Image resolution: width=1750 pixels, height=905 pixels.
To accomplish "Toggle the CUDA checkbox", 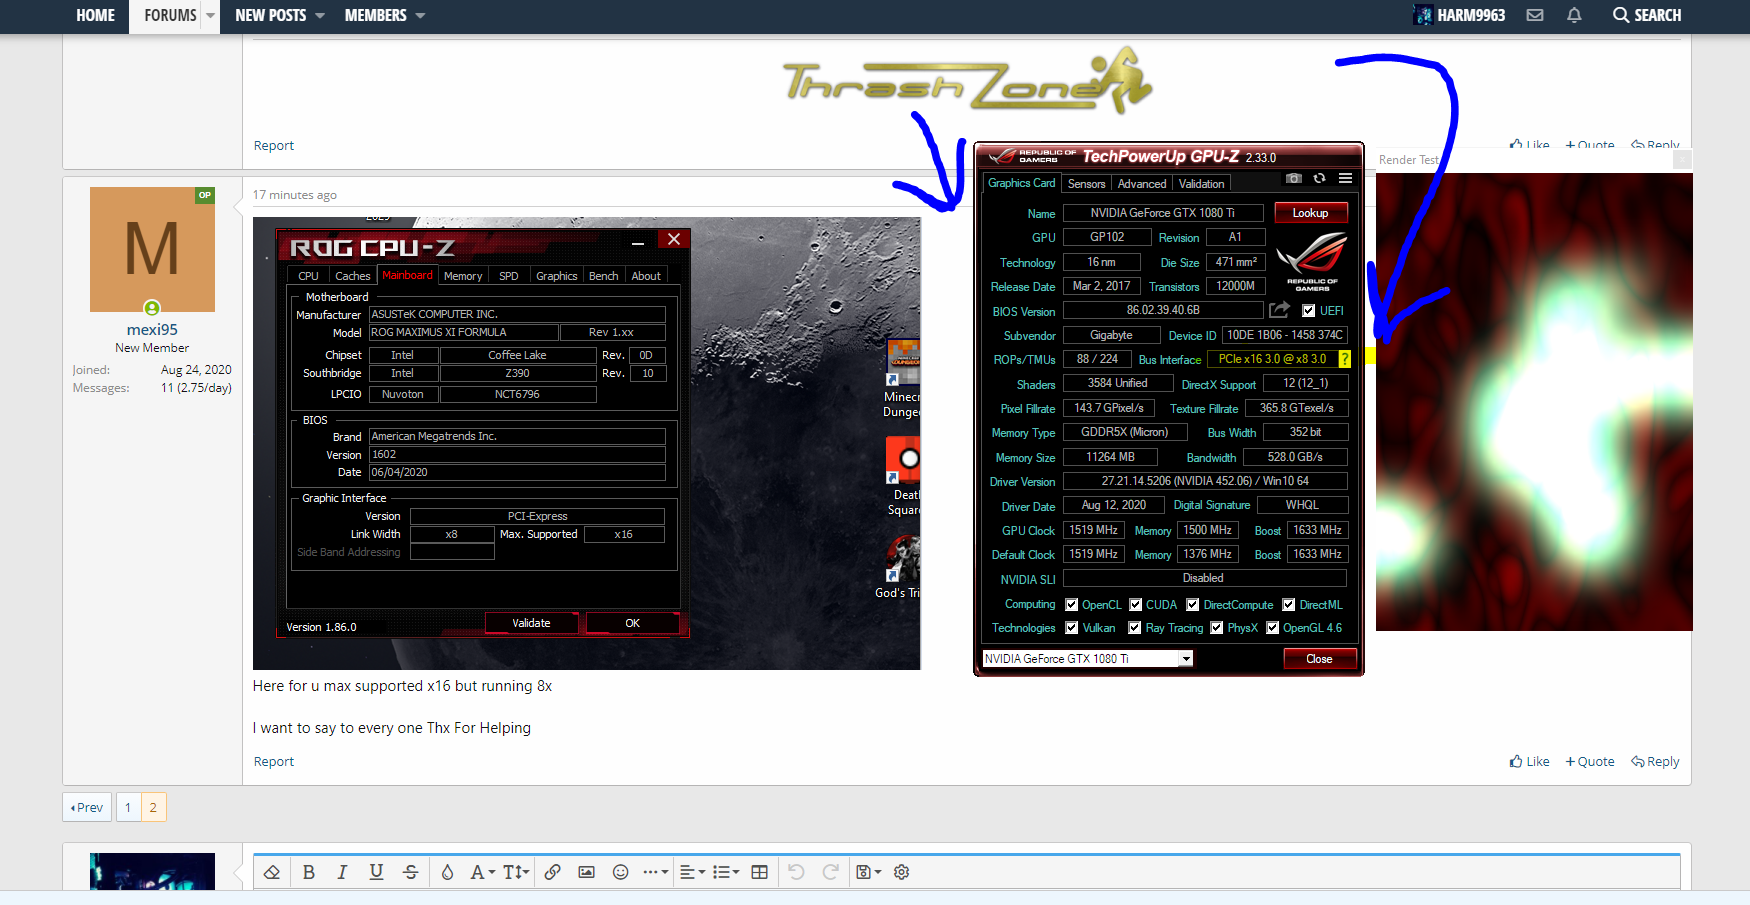I will [1136, 605].
